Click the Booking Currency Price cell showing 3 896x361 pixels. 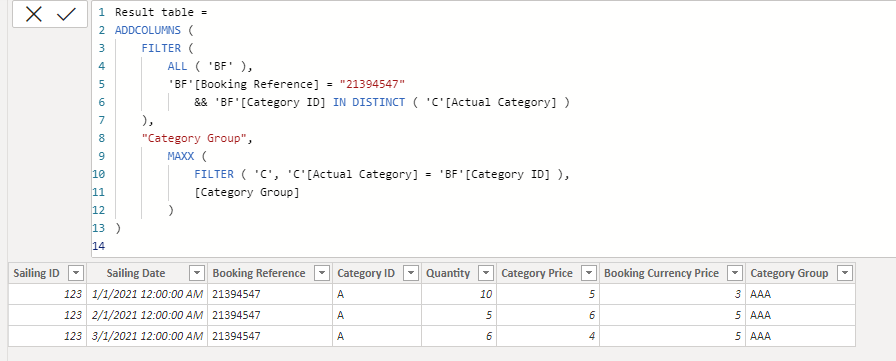[x=673, y=294]
